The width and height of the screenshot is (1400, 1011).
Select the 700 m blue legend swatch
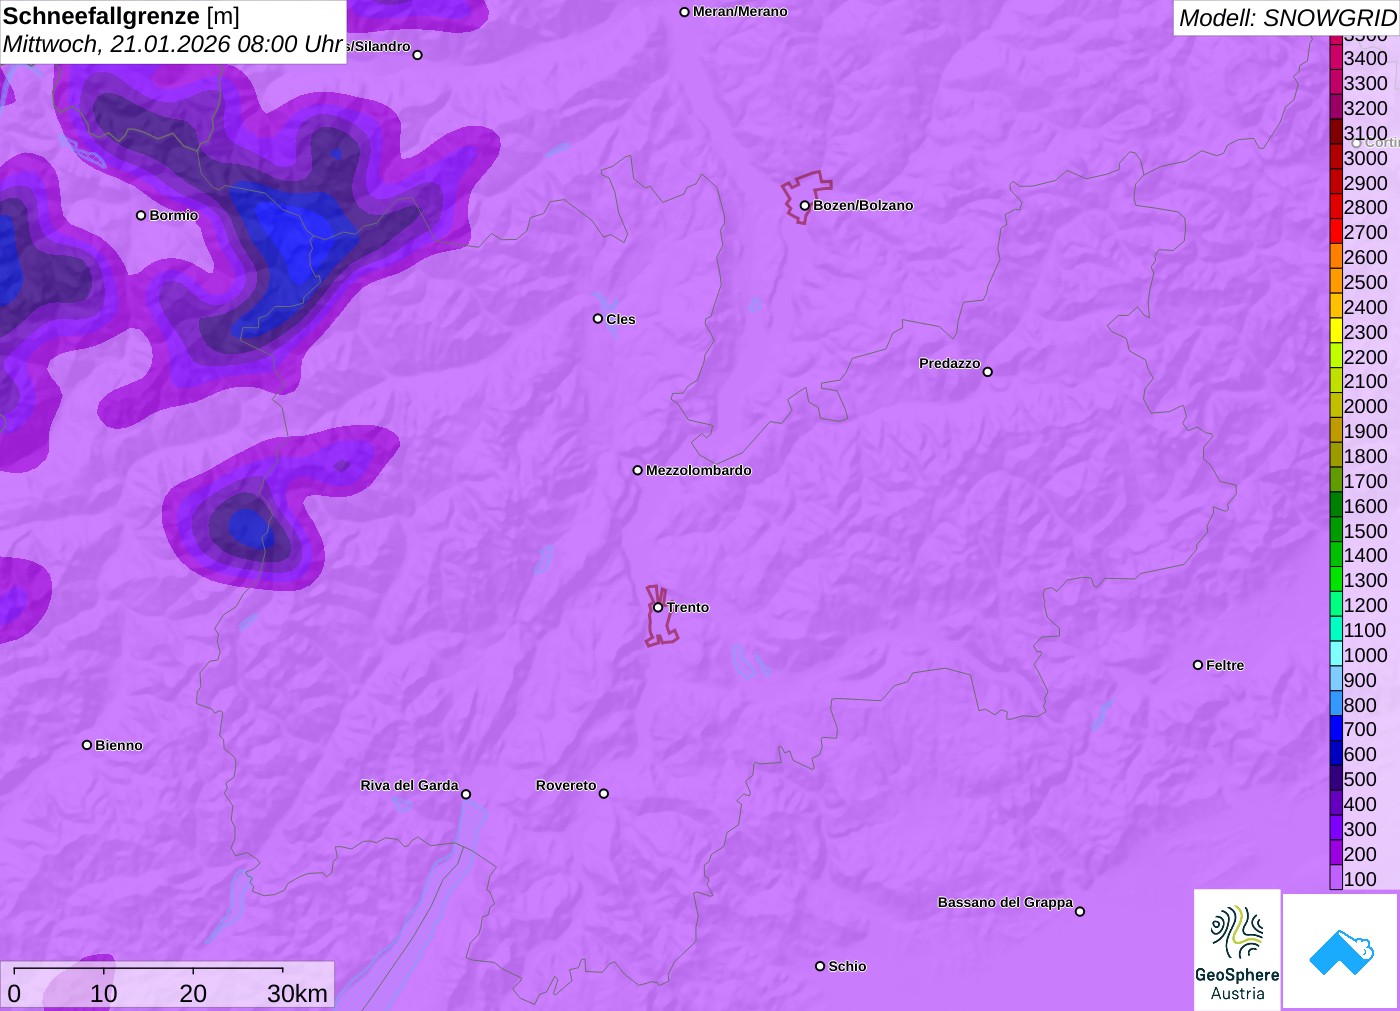click(x=1336, y=729)
